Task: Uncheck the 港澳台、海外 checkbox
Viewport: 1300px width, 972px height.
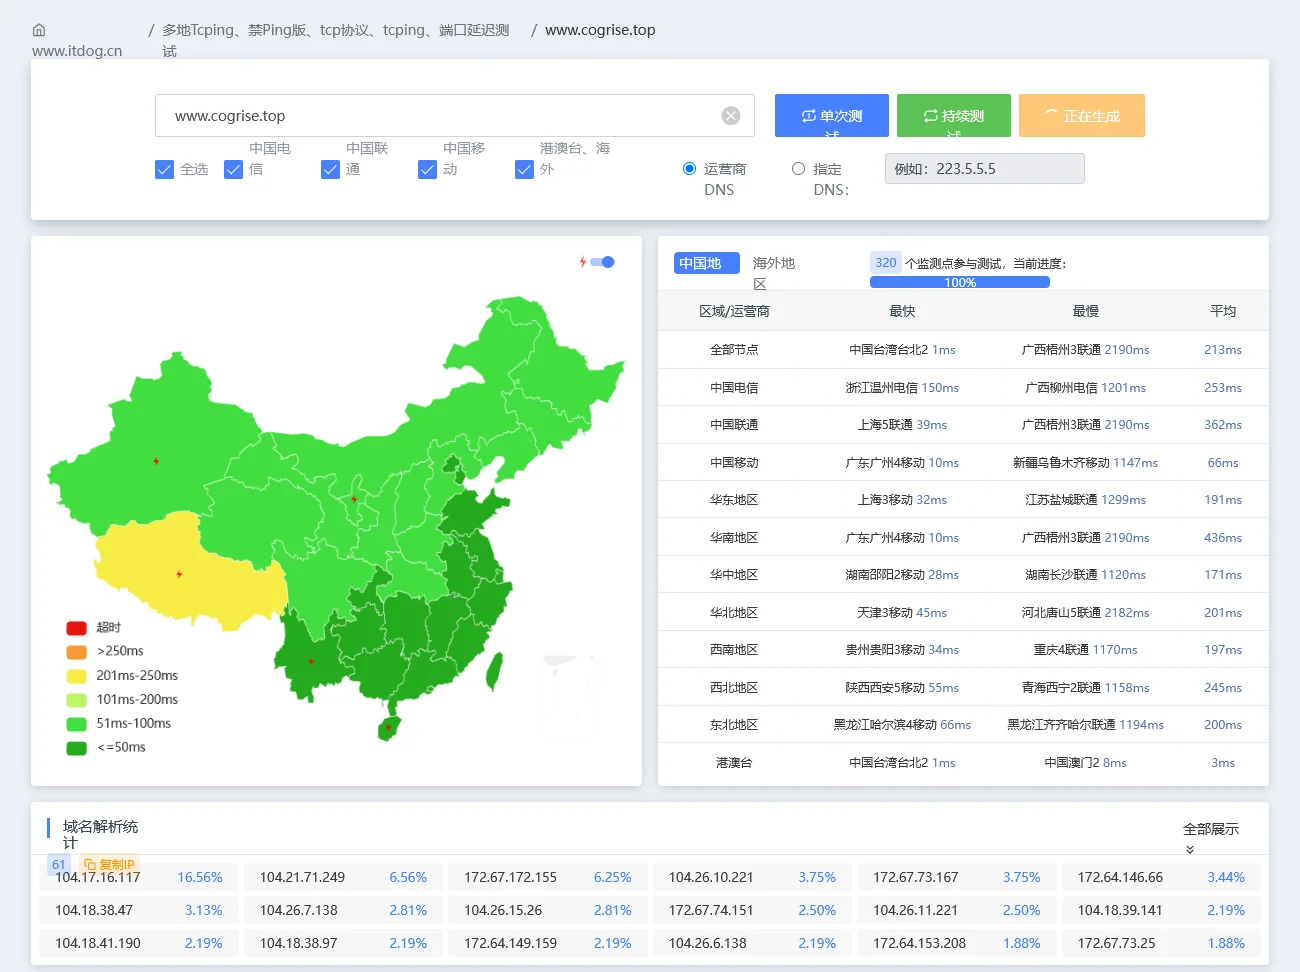Action: point(524,169)
